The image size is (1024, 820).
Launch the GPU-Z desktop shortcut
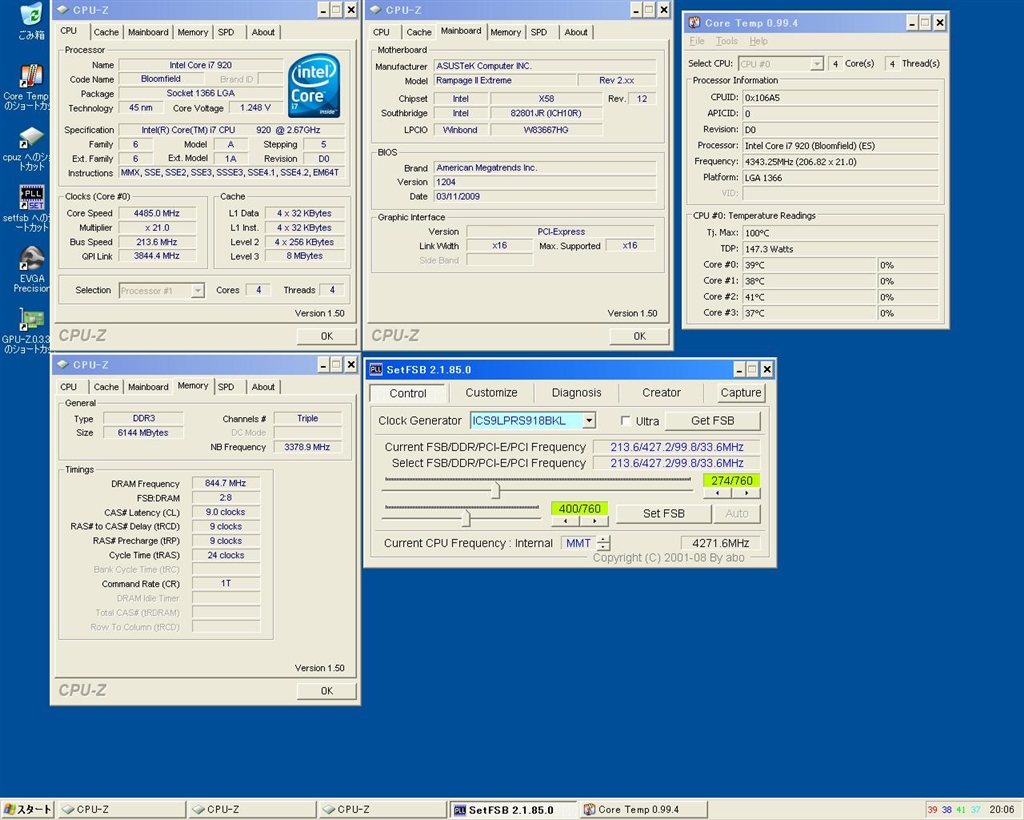point(30,320)
